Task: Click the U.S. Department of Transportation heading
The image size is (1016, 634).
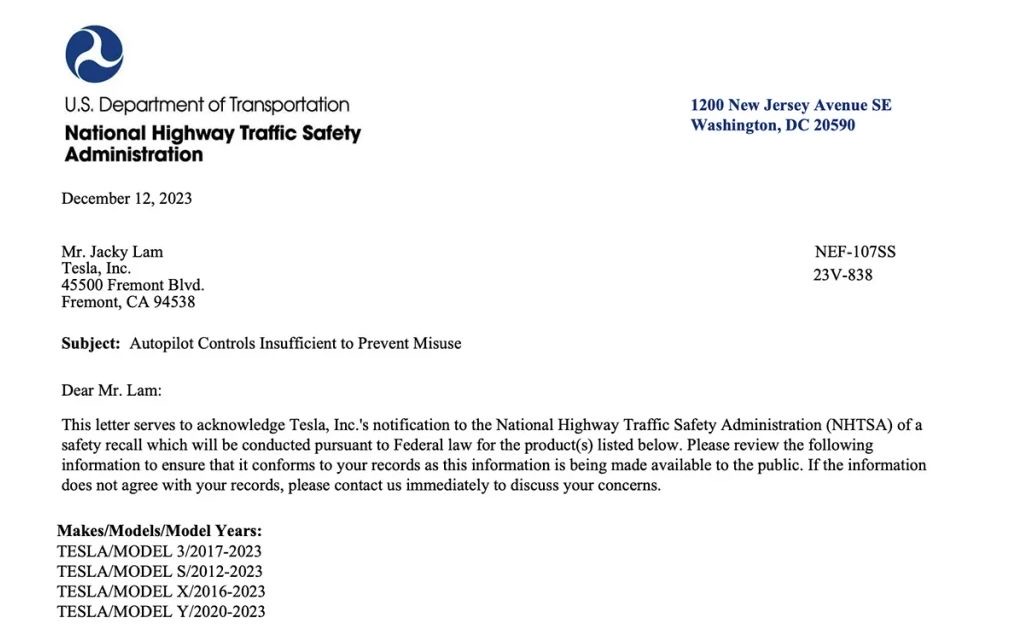Action: [x=207, y=105]
